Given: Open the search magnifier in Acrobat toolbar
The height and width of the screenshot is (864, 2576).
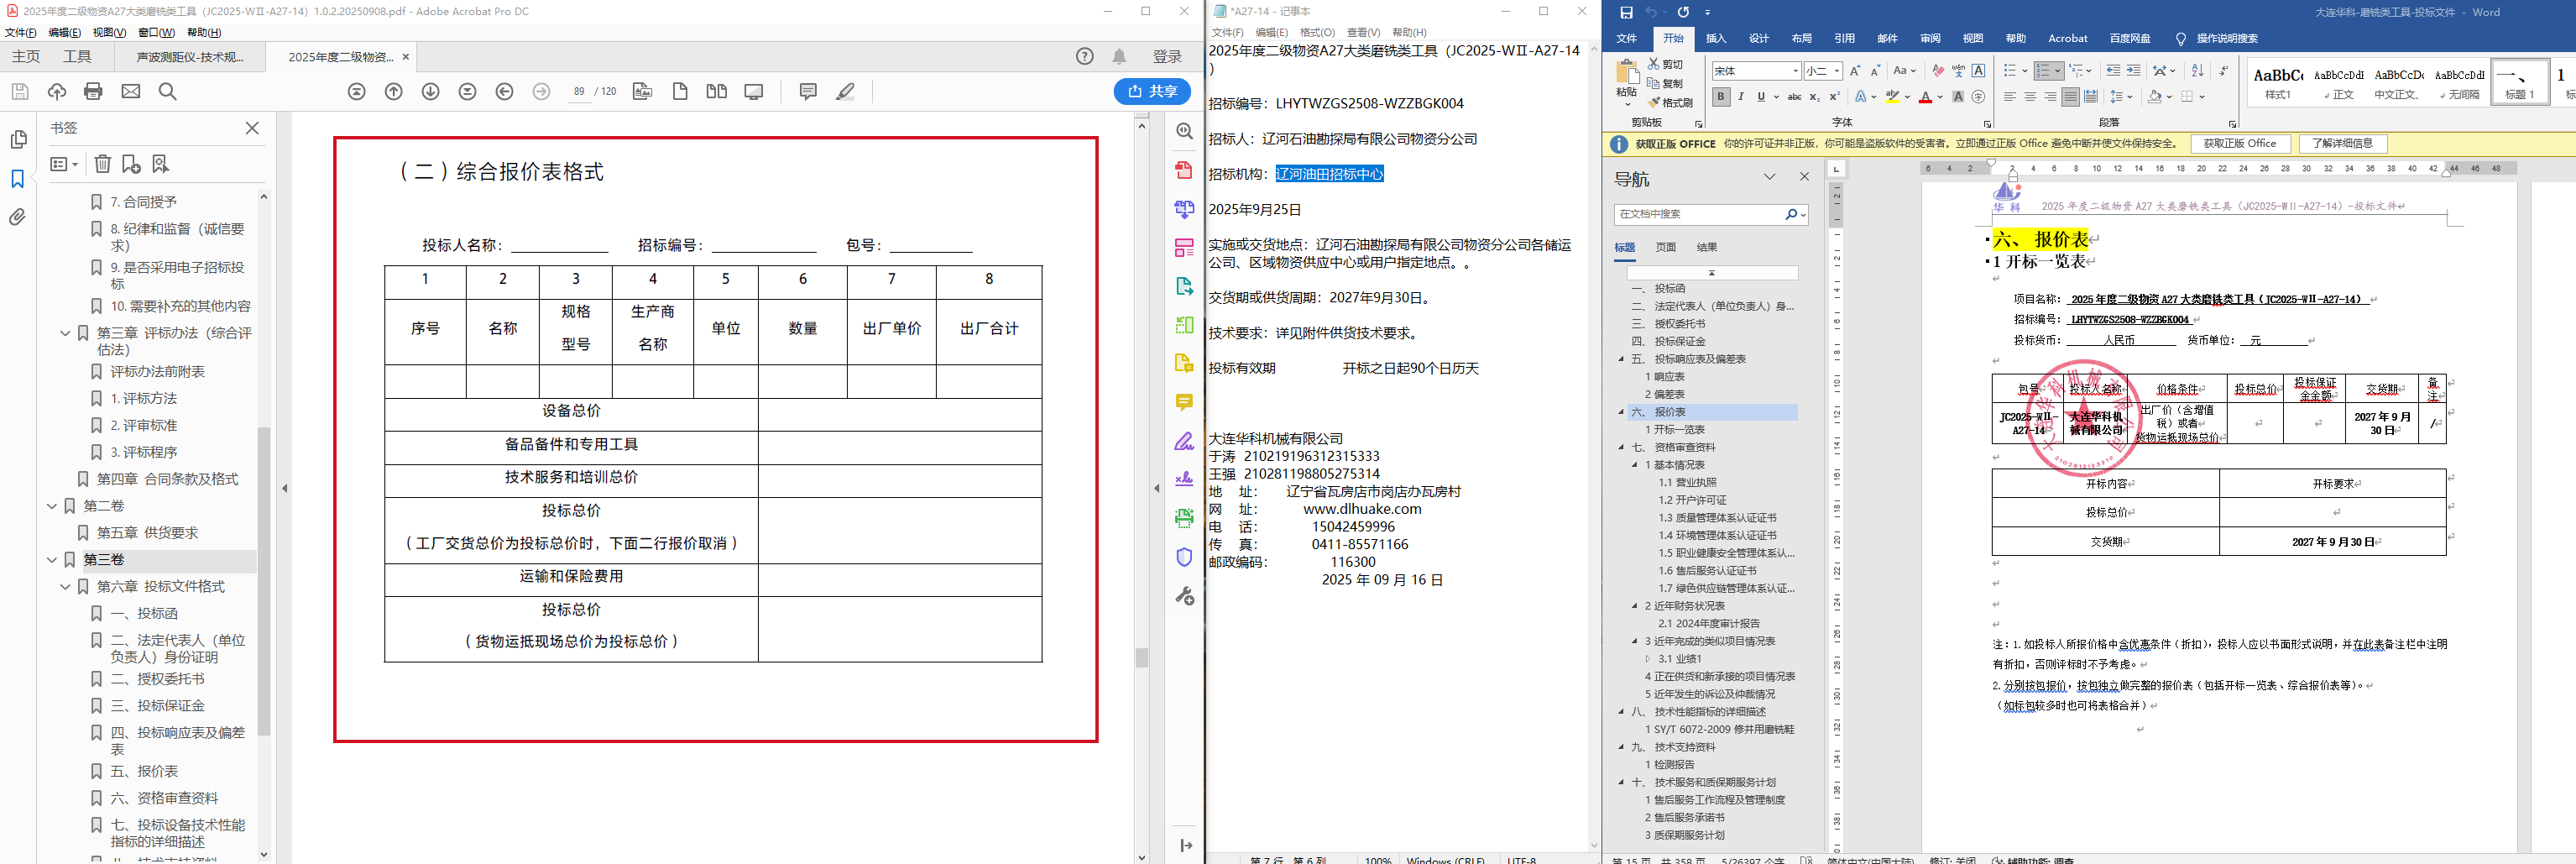Looking at the screenshot, I should point(168,91).
